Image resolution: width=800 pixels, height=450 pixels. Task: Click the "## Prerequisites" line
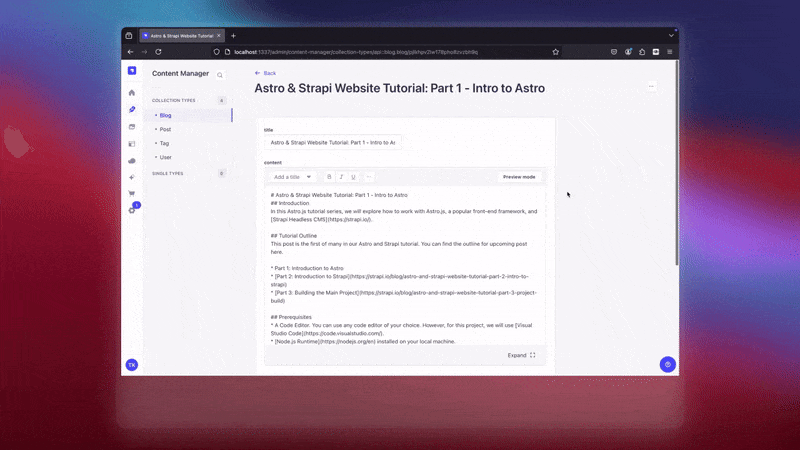(x=291, y=317)
